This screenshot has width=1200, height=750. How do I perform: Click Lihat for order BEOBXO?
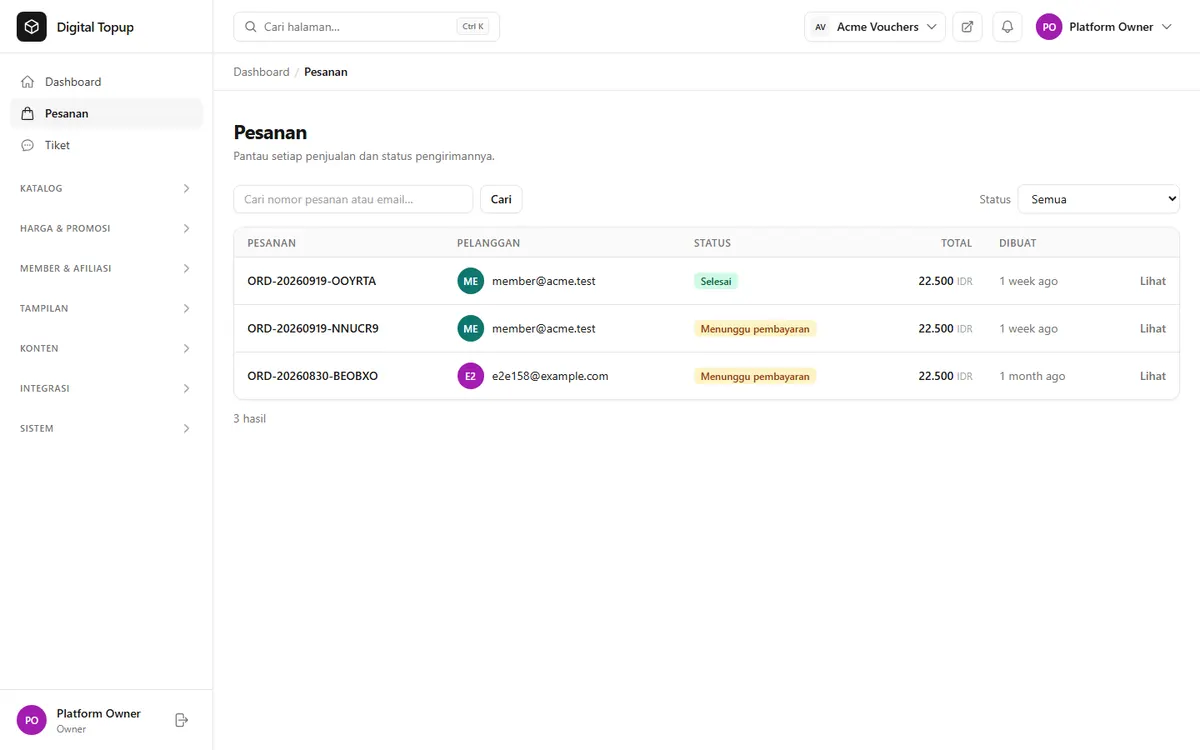(x=1153, y=376)
